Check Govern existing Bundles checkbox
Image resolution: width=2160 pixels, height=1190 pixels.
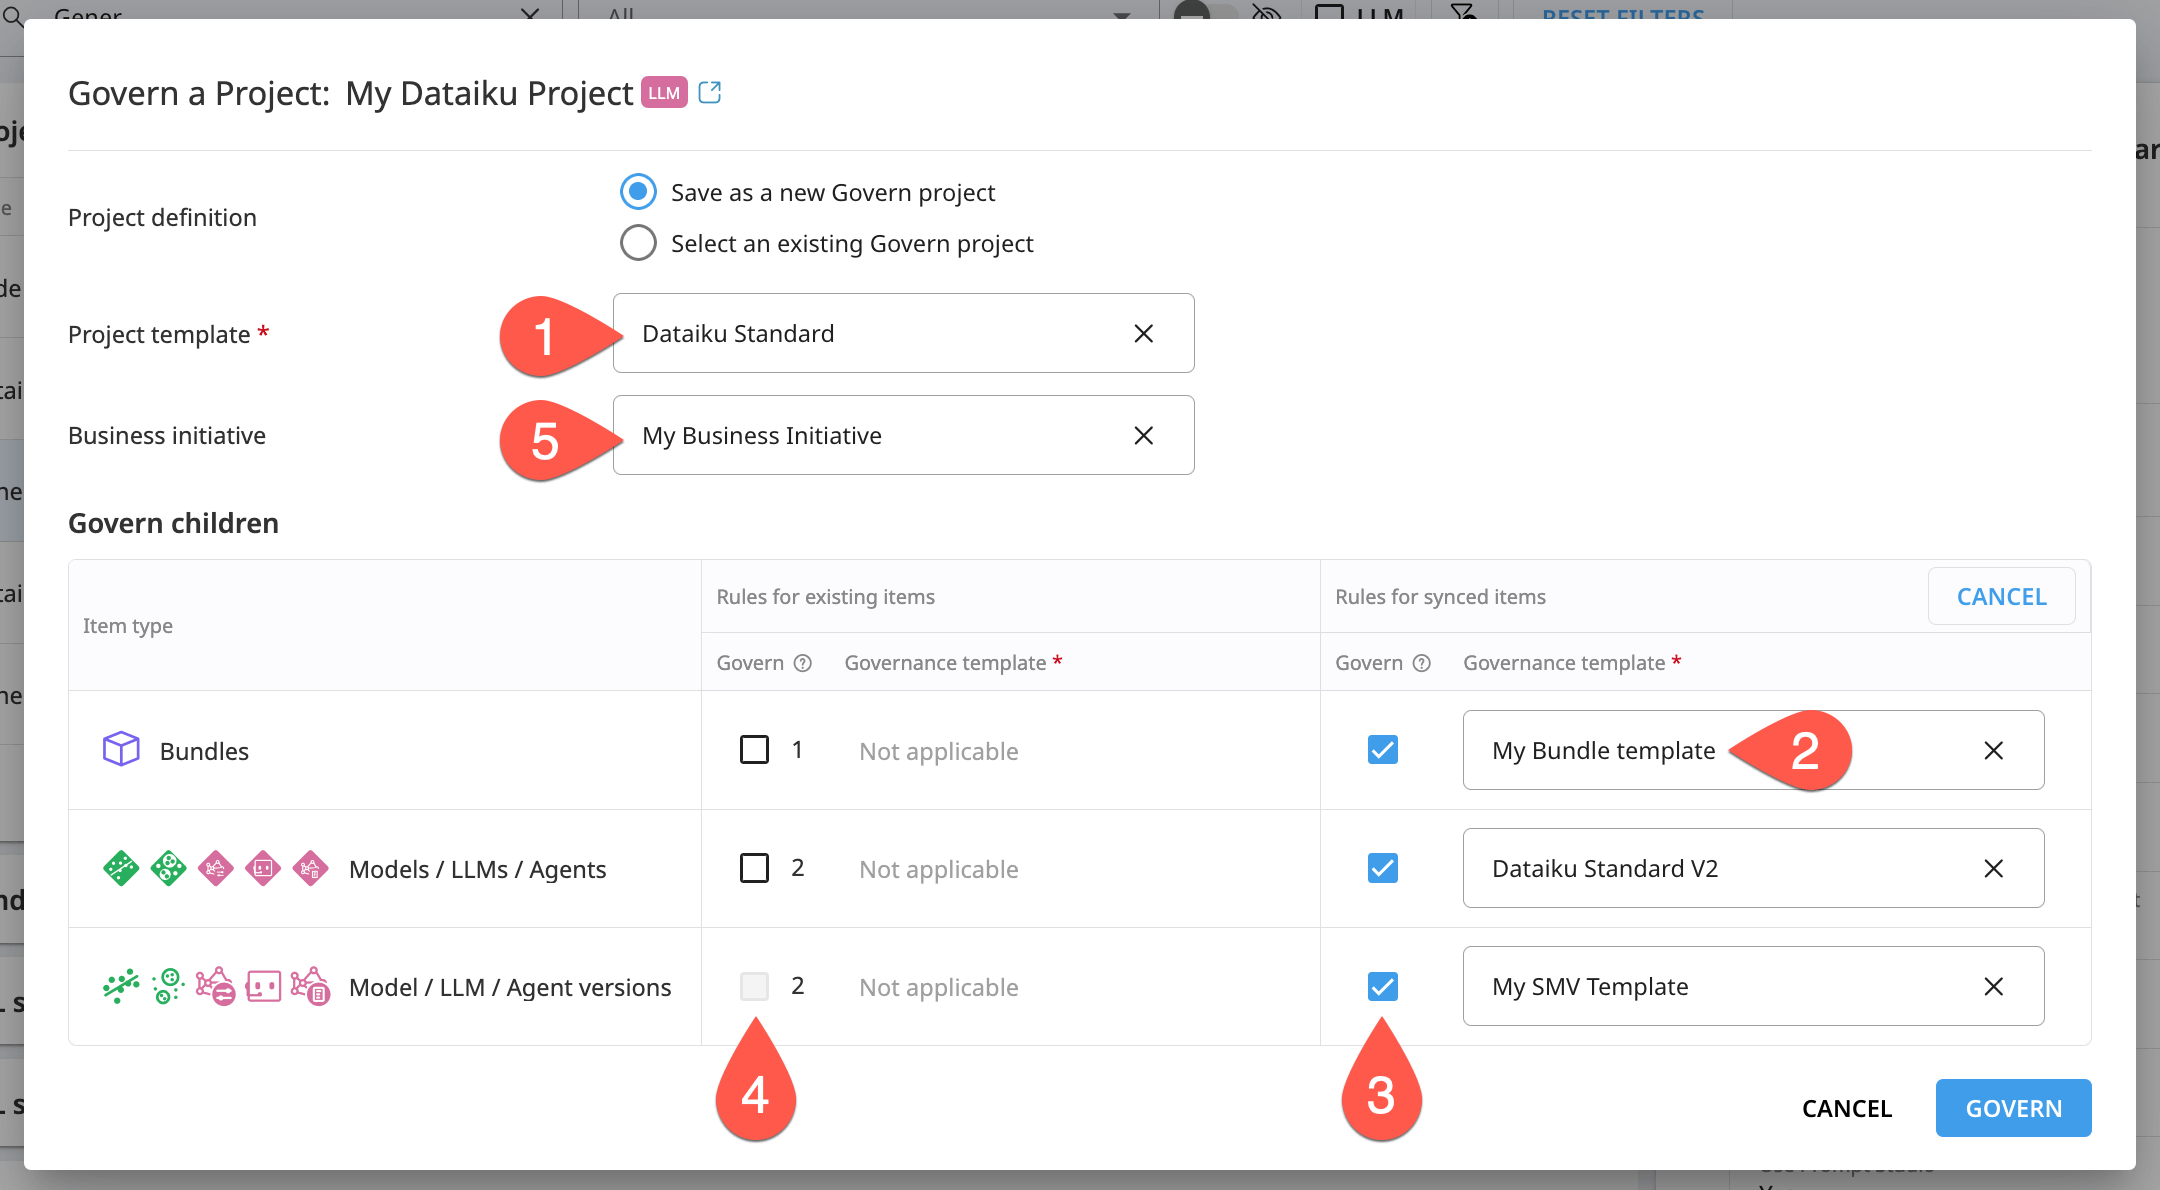click(x=754, y=750)
